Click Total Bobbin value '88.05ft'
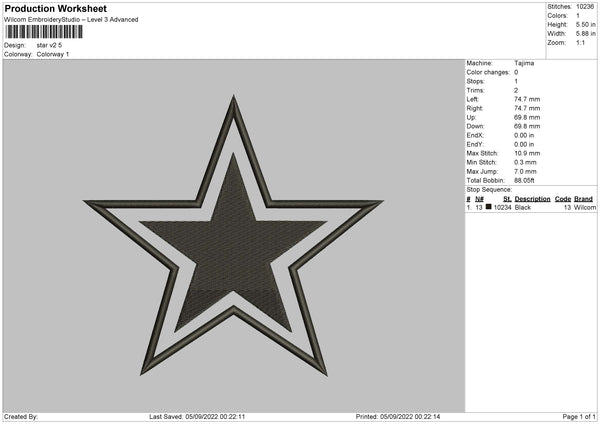The height and width of the screenshot is (424, 600). coord(524,180)
